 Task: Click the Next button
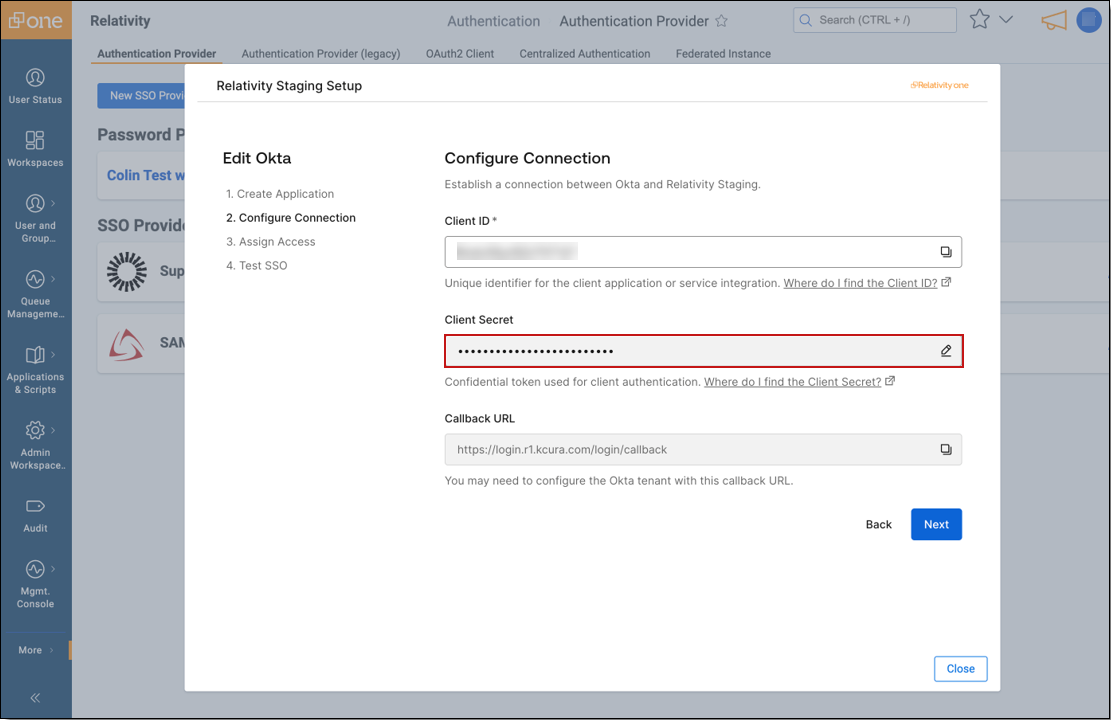[x=936, y=524]
